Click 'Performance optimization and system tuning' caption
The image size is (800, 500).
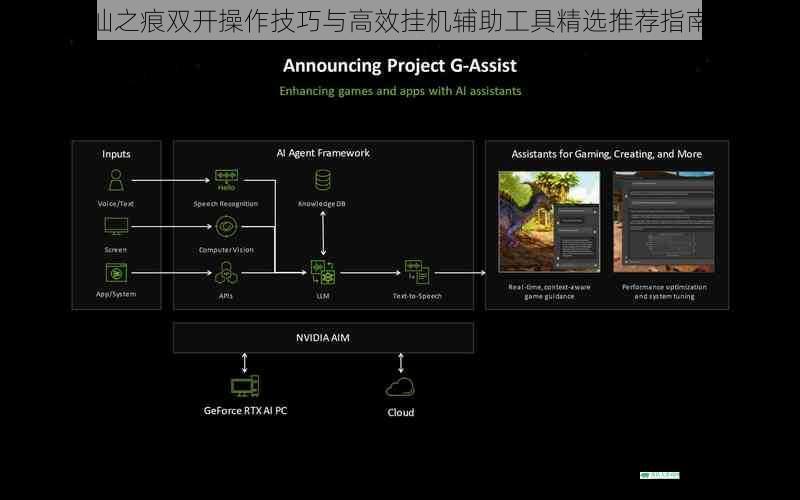click(664, 292)
